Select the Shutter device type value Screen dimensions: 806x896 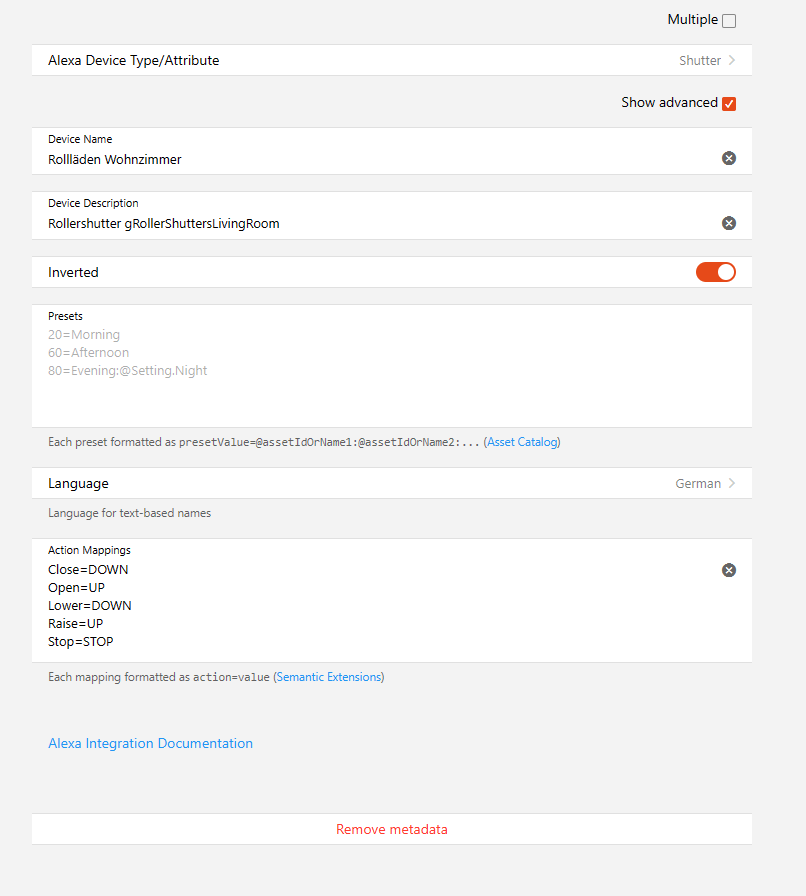[x=700, y=60]
